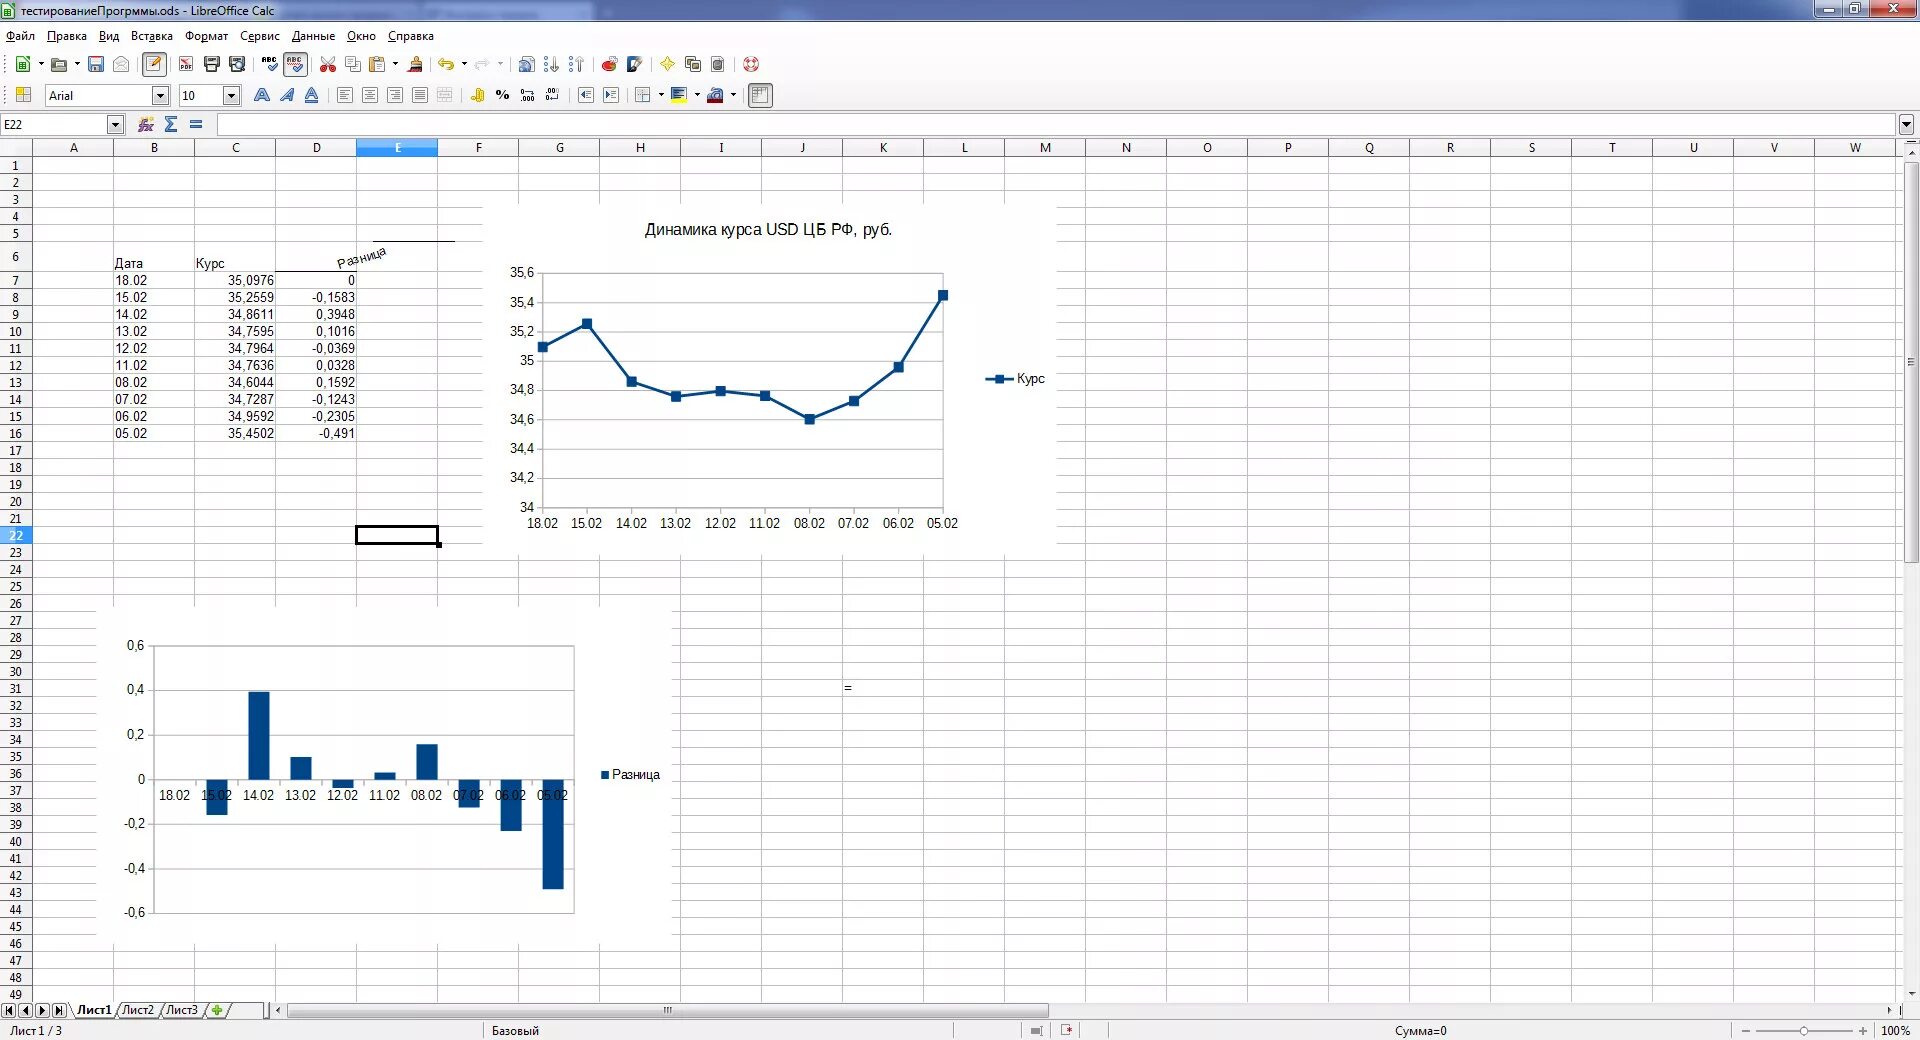Save the document with the floppy icon
Image resolution: width=1920 pixels, height=1040 pixels.
pyautogui.click(x=96, y=64)
